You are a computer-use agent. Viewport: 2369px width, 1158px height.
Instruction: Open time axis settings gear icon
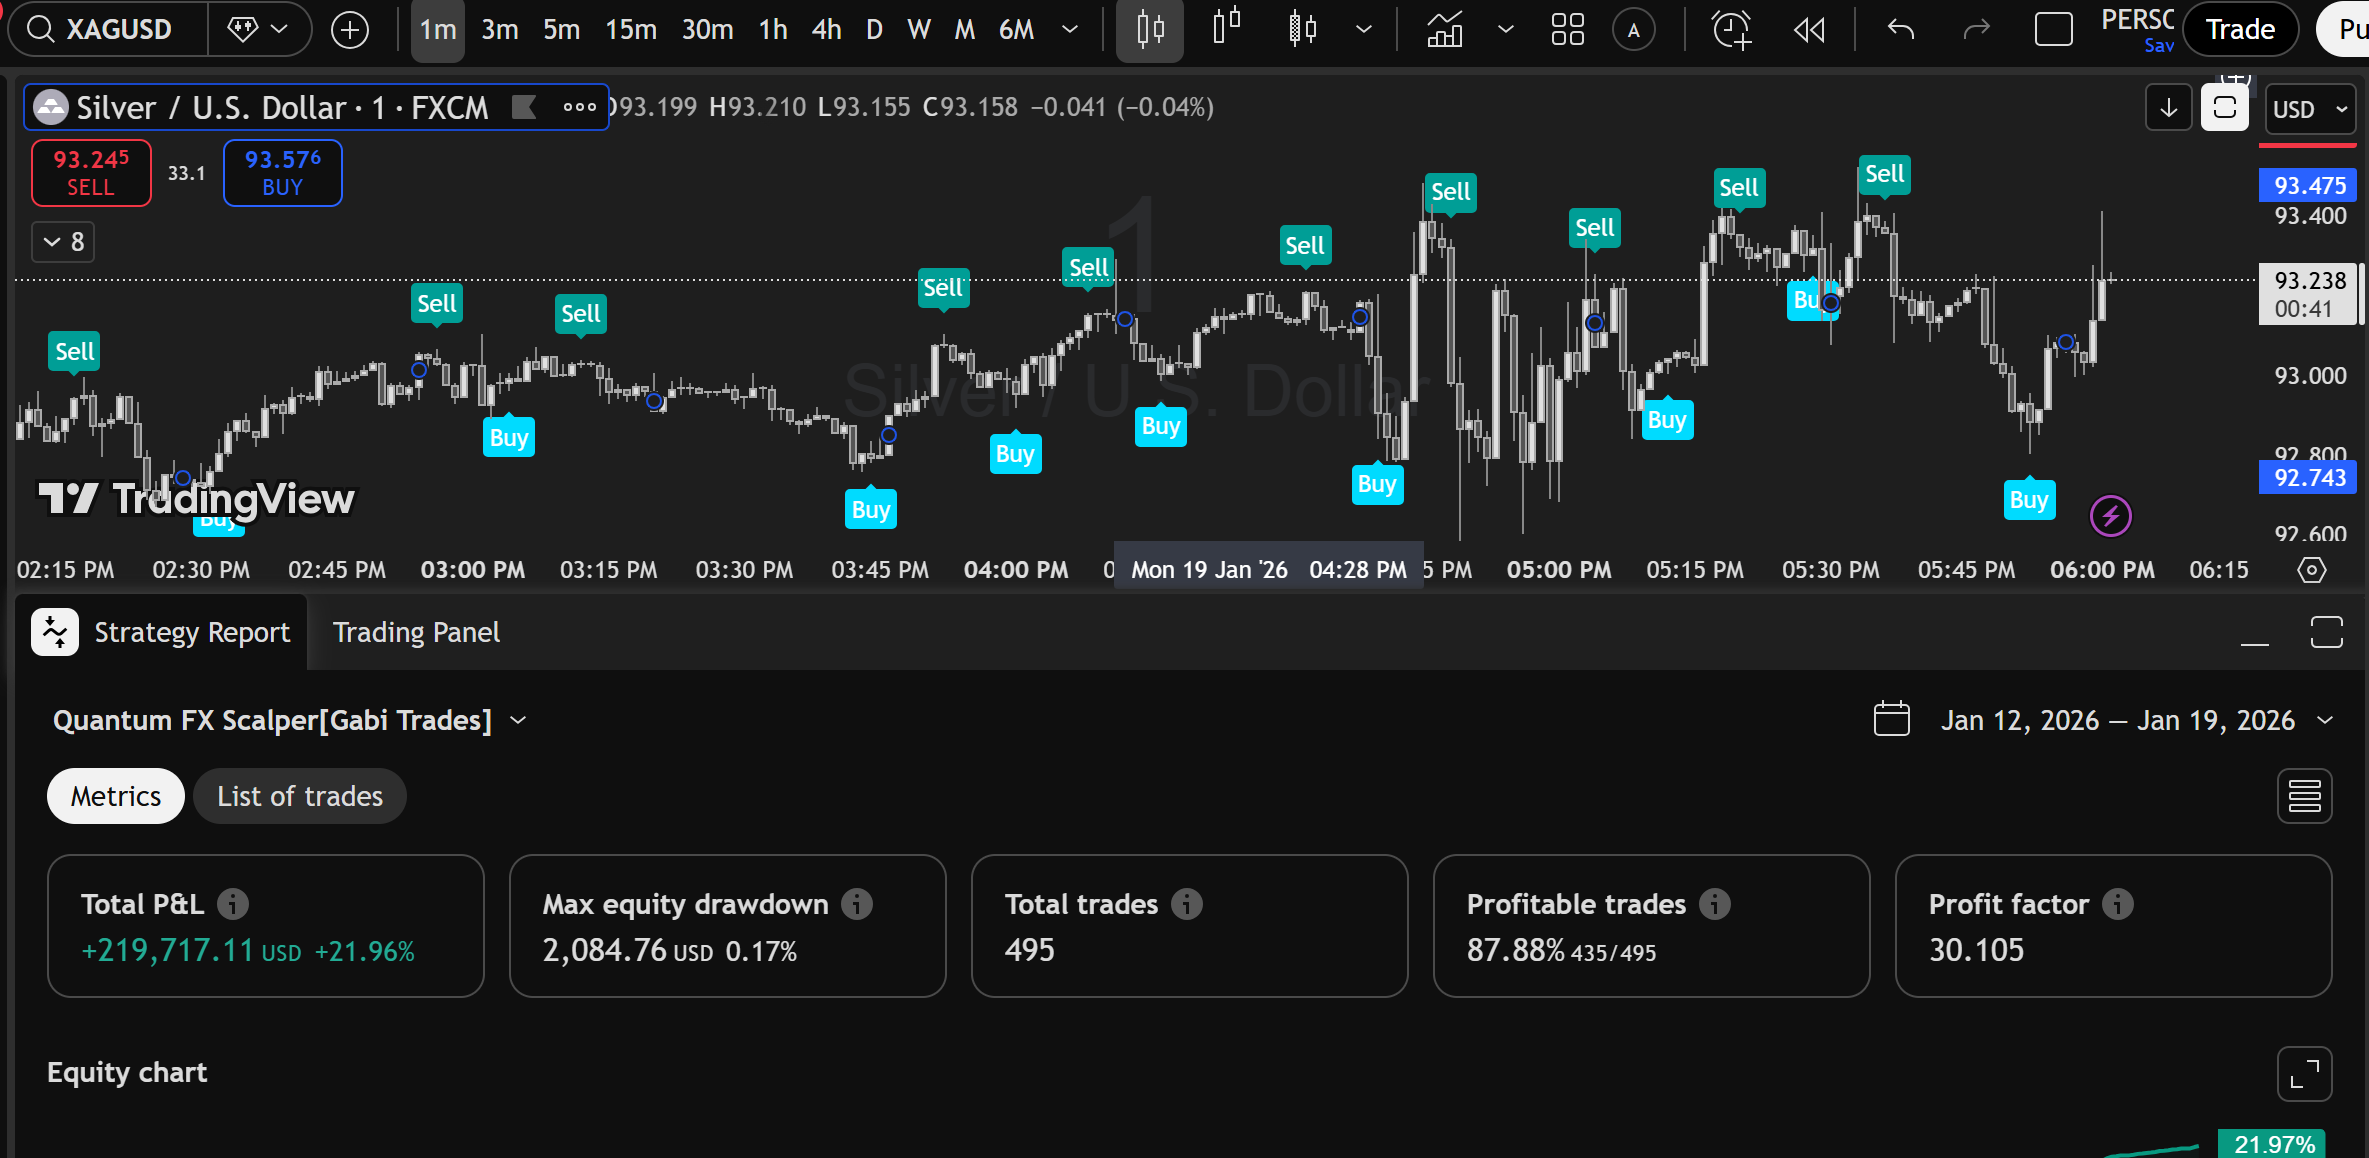(2312, 570)
